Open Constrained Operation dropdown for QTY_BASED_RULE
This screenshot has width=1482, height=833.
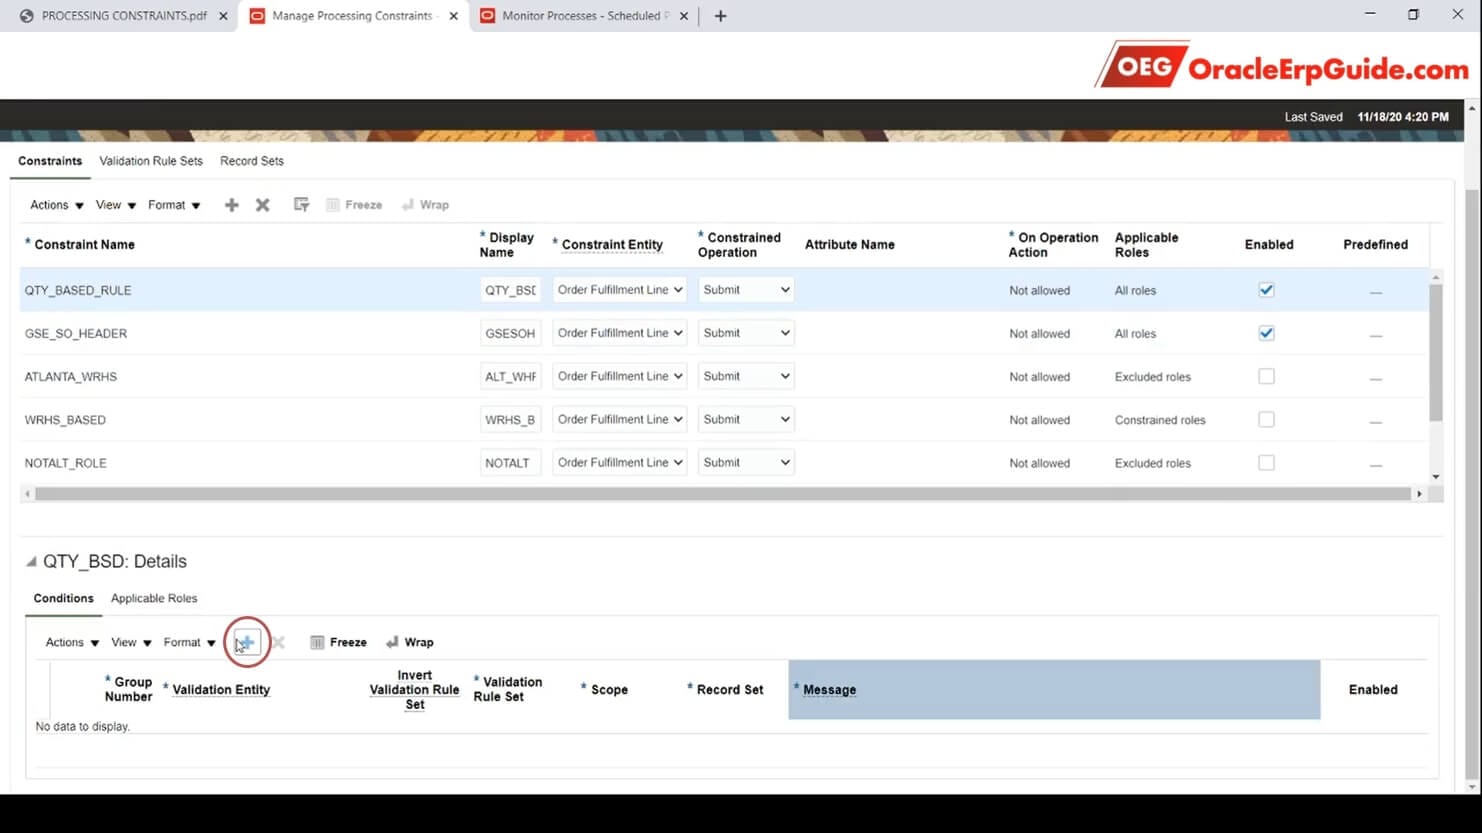746,290
